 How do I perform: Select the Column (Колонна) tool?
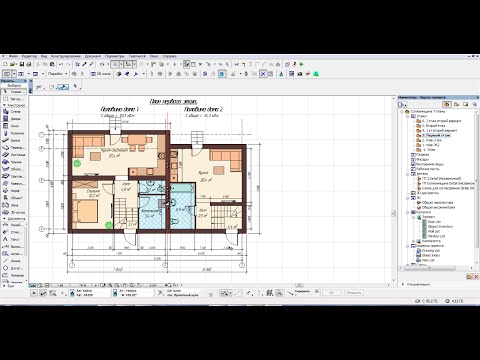point(13,133)
